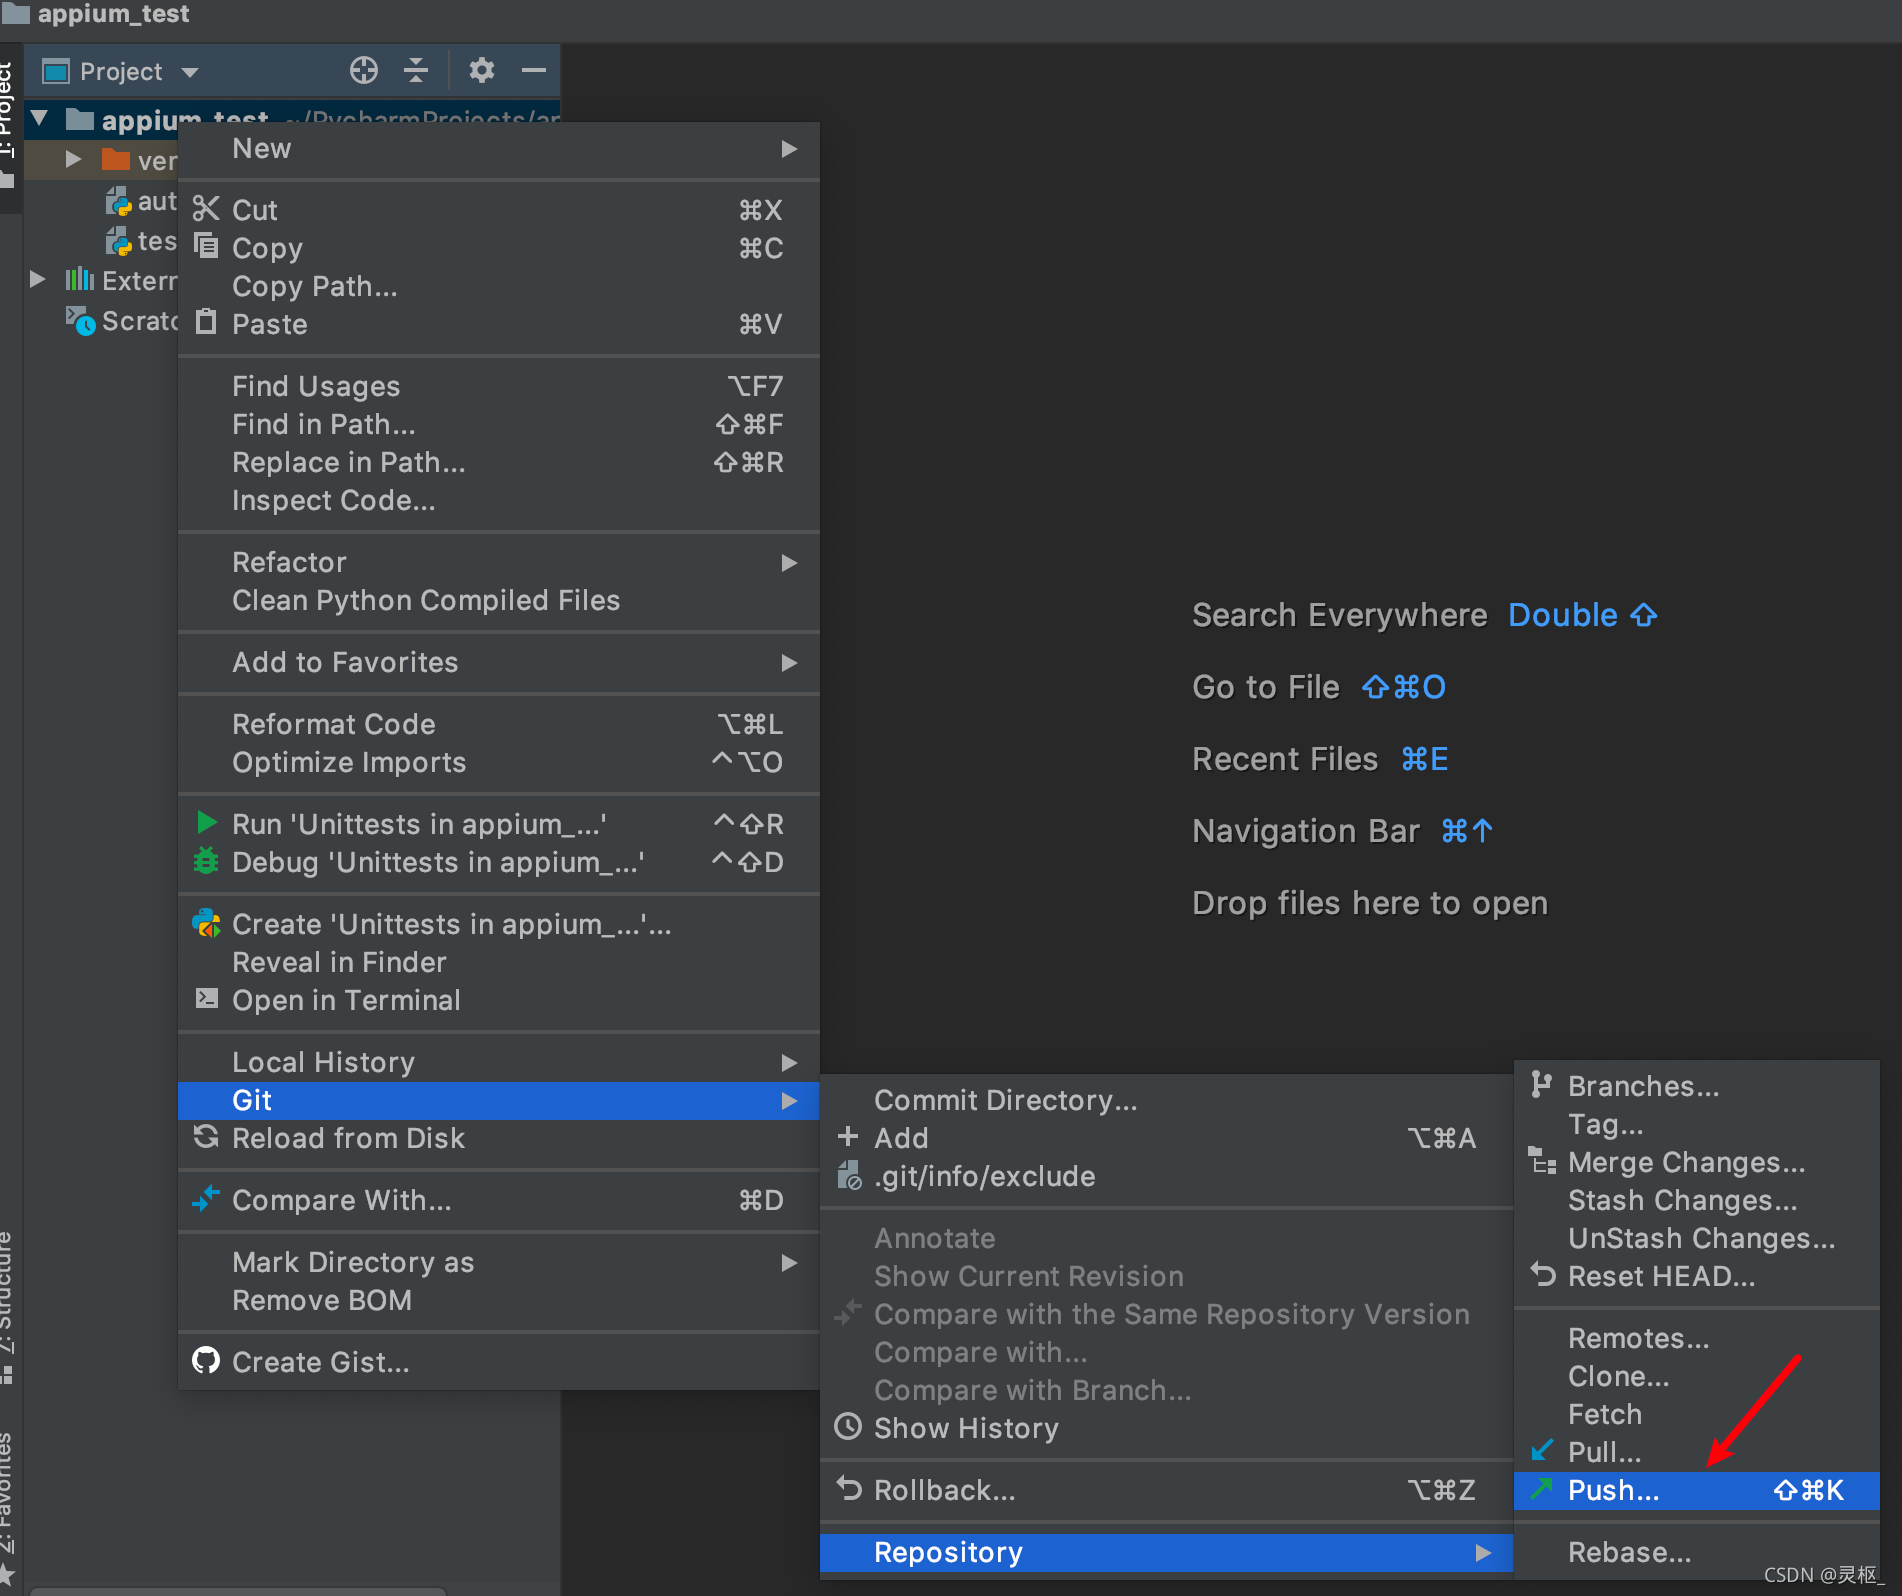The image size is (1902, 1596).
Task: Hide the Project panel with minus icon
Action: pyautogui.click(x=534, y=70)
